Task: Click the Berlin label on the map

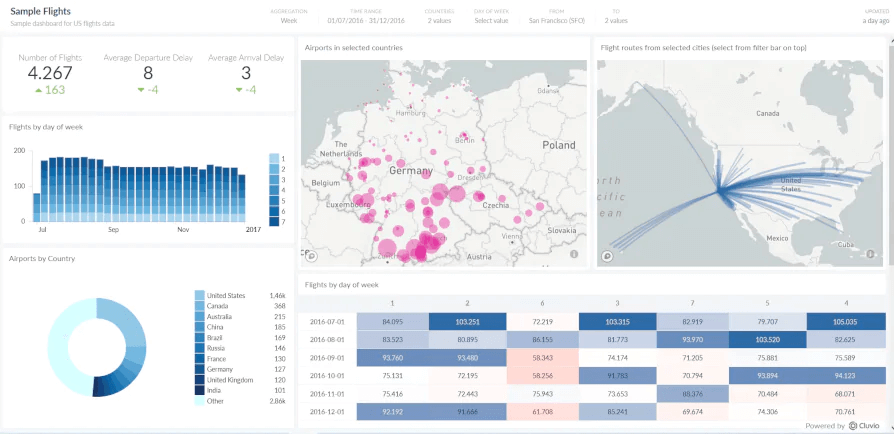Action: tap(465, 140)
